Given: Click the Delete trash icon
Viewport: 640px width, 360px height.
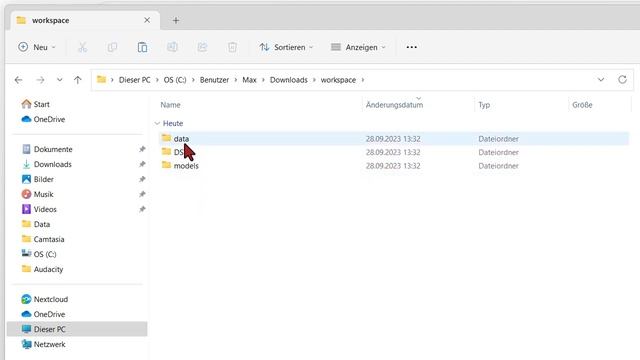Looking at the screenshot, I should tap(232, 47).
